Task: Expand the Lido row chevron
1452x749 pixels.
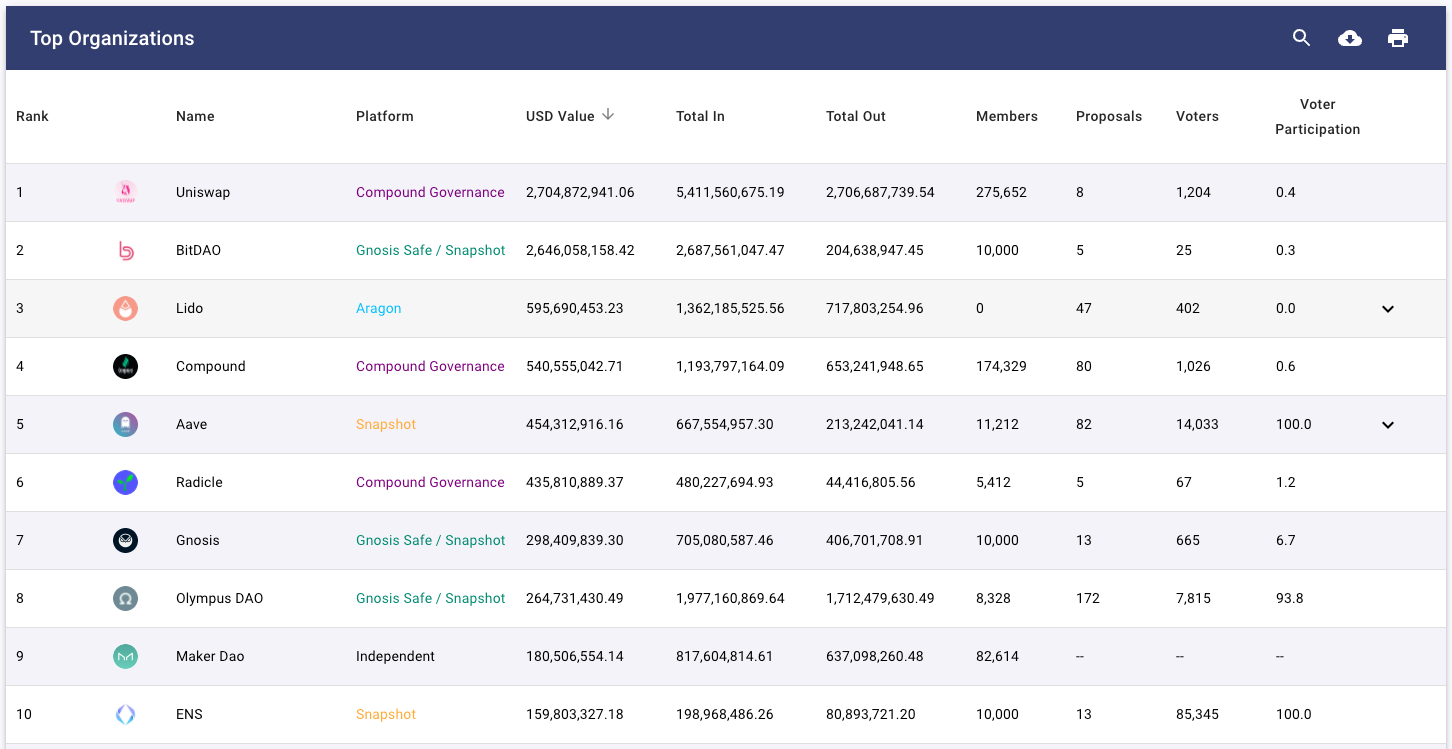Action: tap(1388, 308)
